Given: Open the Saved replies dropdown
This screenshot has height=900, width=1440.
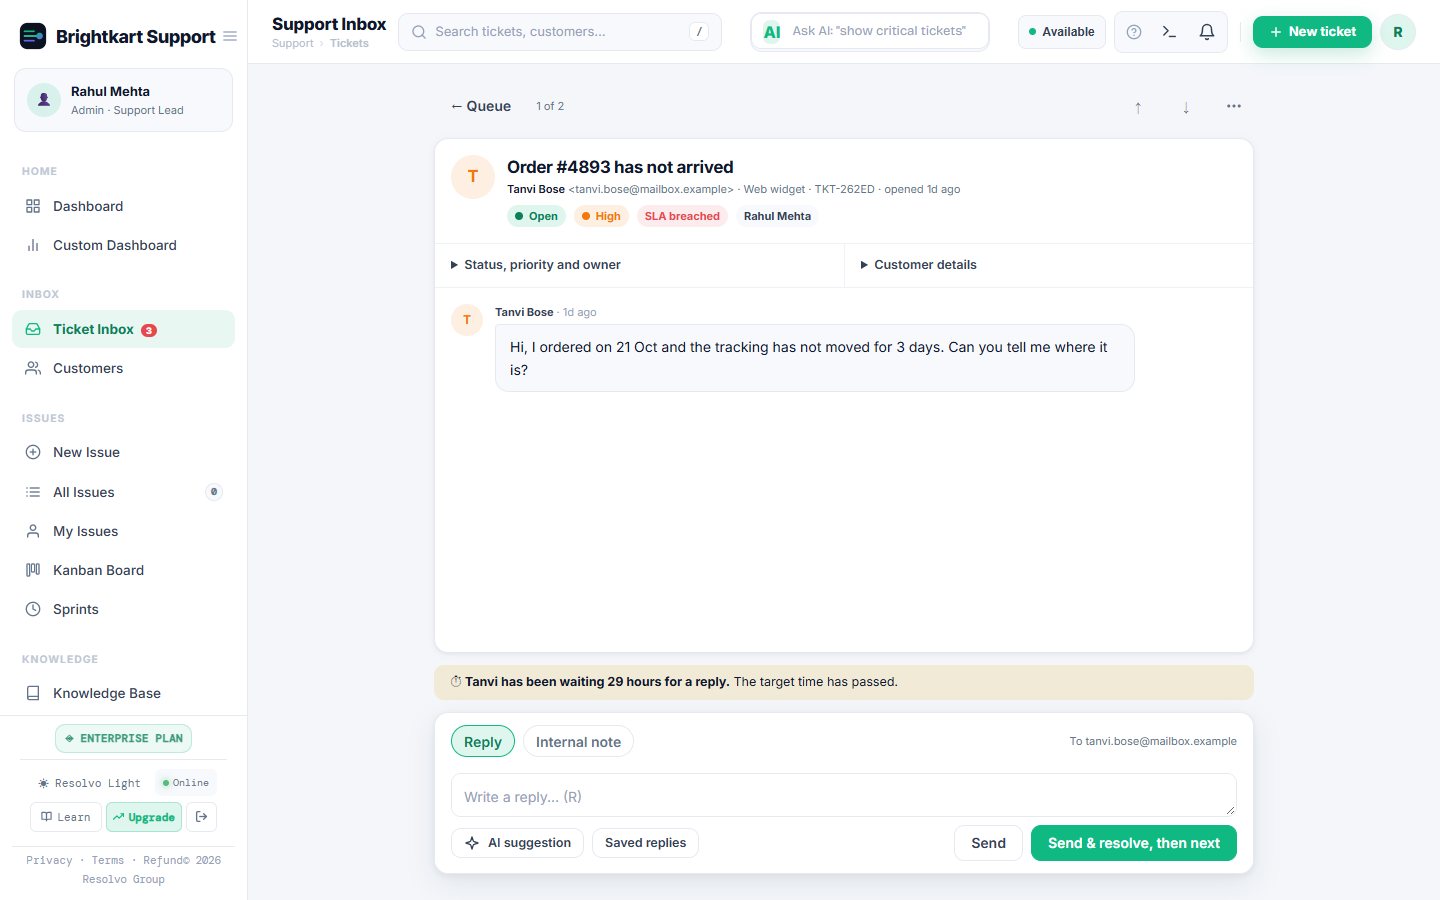Looking at the screenshot, I should point(645,843).
